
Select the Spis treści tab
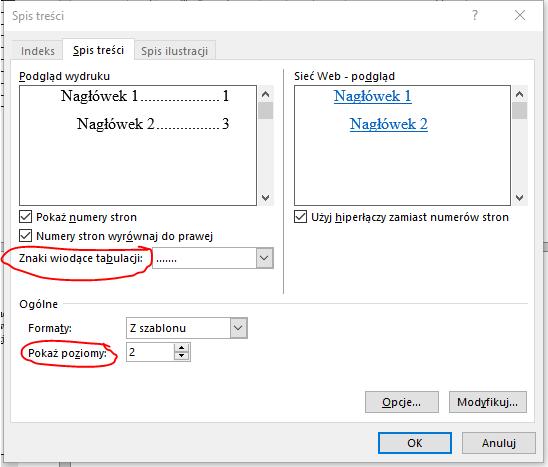[98, 50]
